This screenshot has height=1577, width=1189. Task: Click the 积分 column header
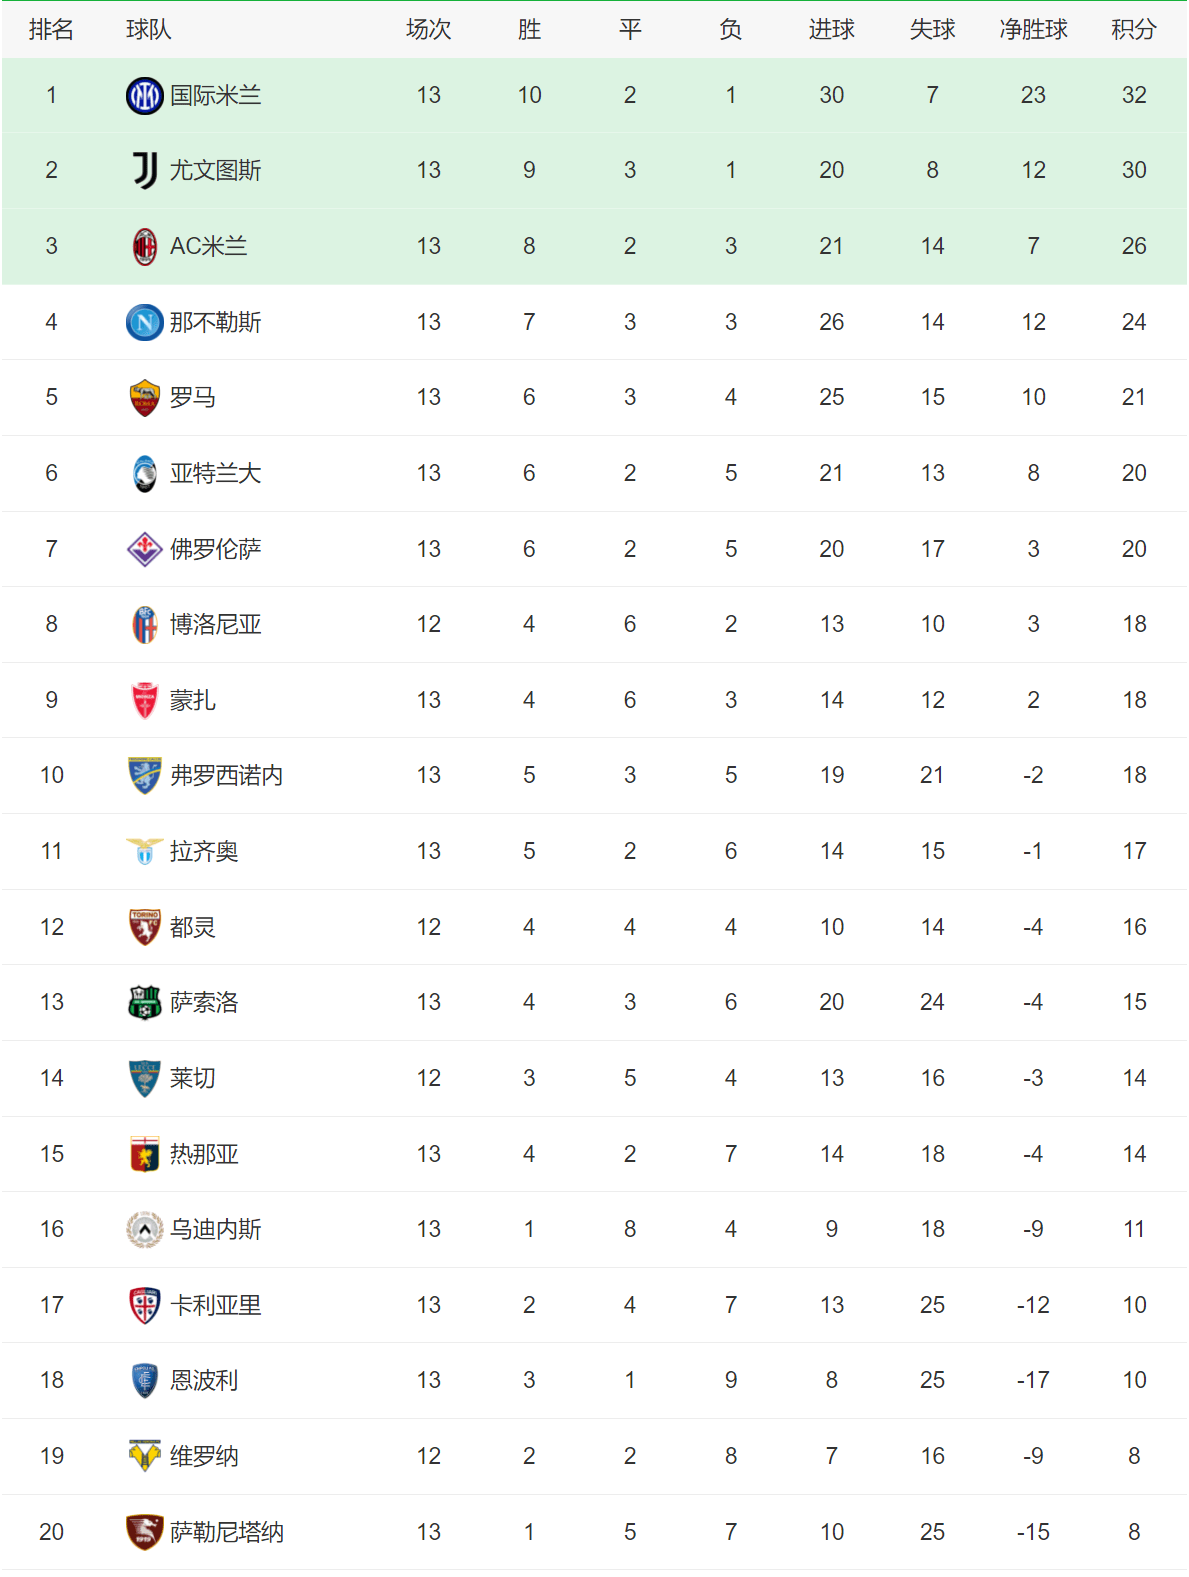(x=1133, y=30)
